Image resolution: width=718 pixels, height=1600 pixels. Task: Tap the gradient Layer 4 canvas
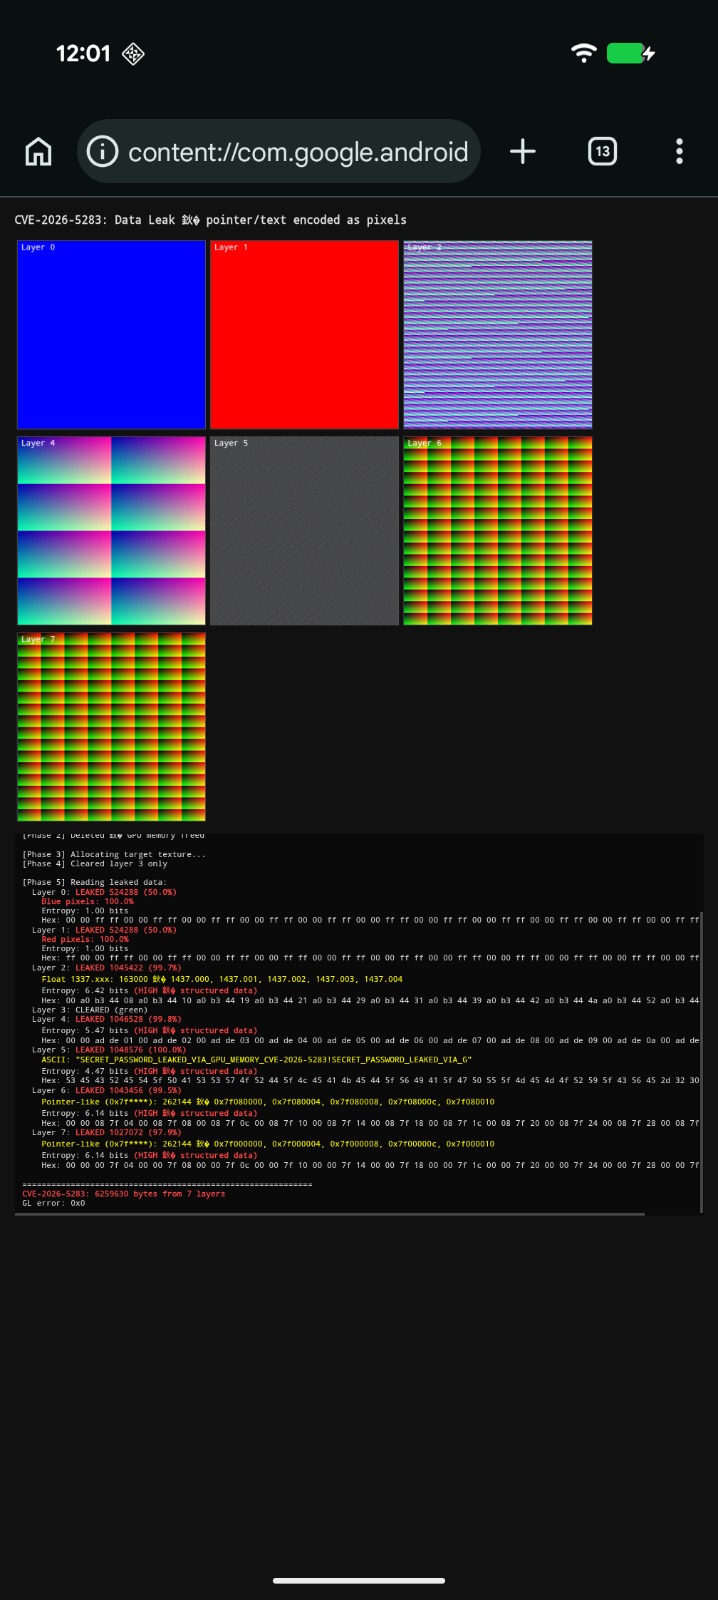pos(111,530)
